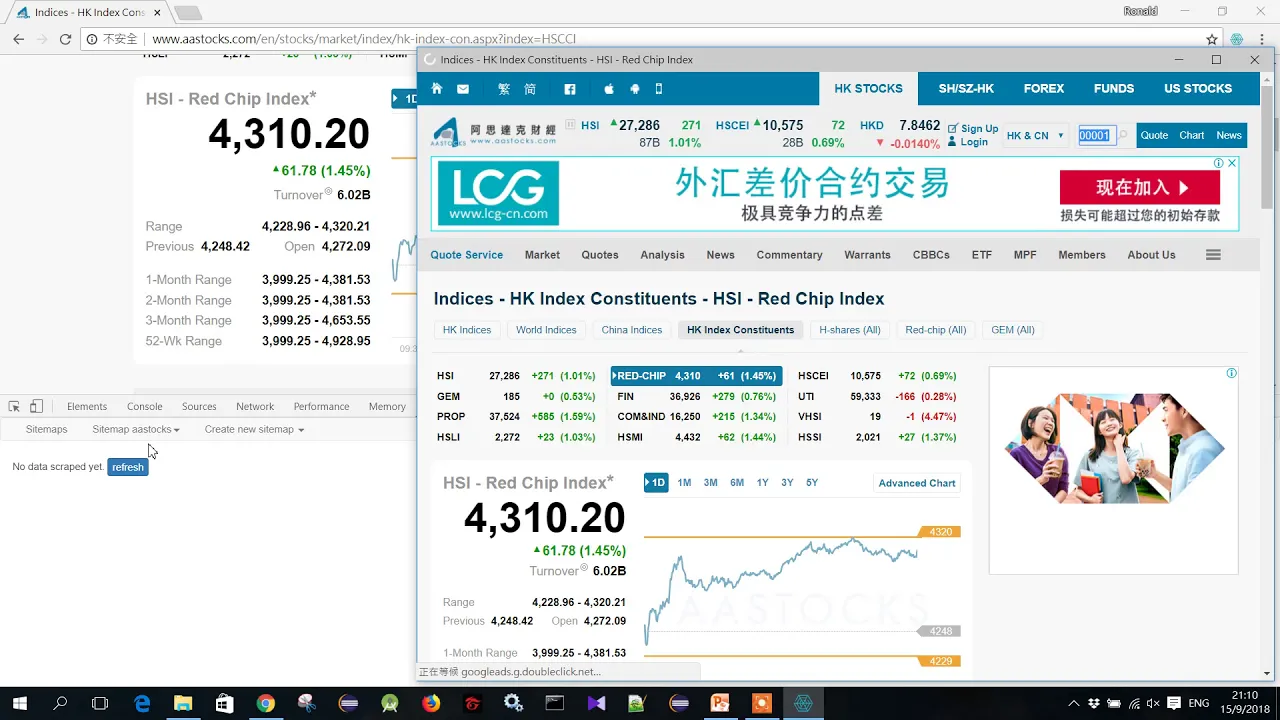Select the World Indices filter
This screenshot has height=720, width=1280.
(546, 330)
